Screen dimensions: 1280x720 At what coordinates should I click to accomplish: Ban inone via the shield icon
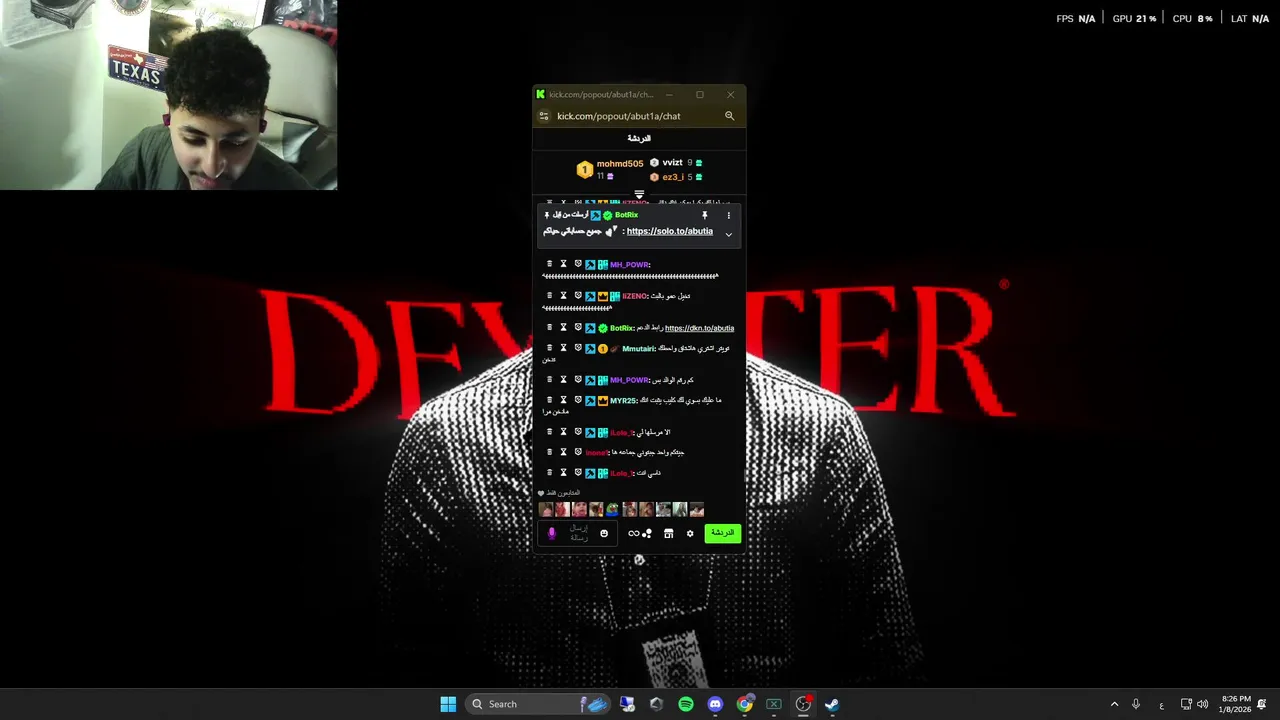point(578,452)
